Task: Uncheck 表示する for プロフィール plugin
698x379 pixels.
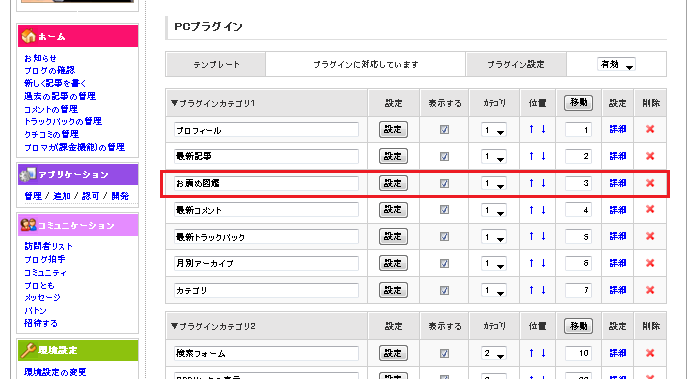Action: click(444, 130)
